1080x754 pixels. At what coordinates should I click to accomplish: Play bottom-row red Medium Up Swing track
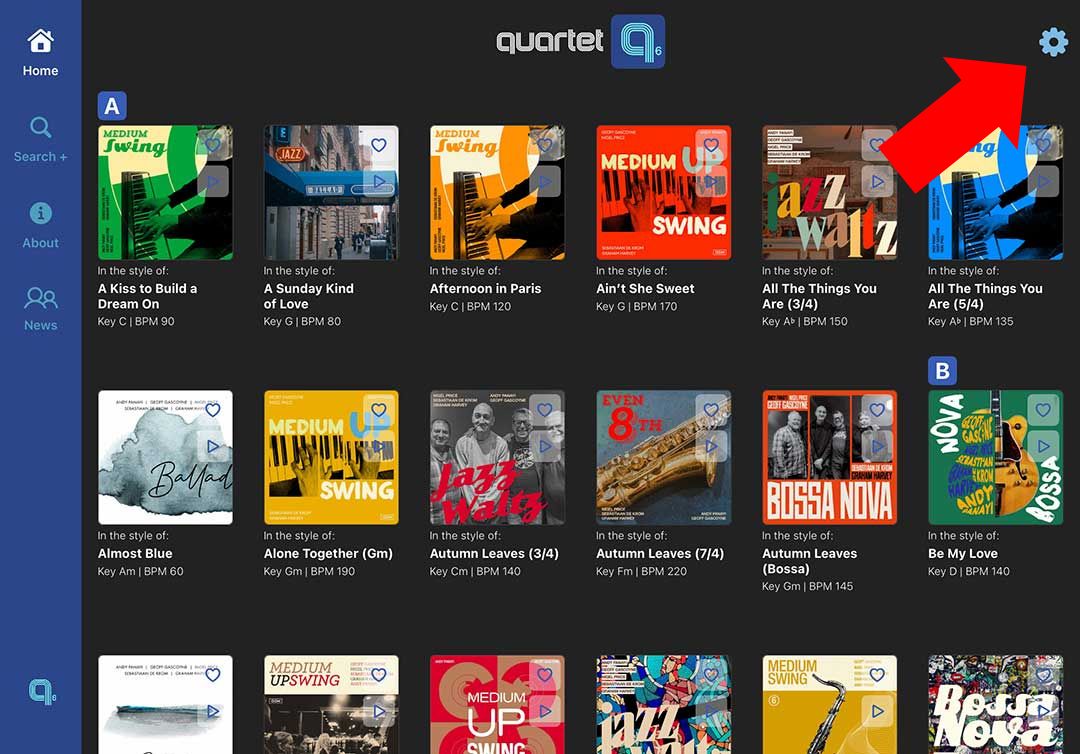pyautogui.click(x=545, y=711)
